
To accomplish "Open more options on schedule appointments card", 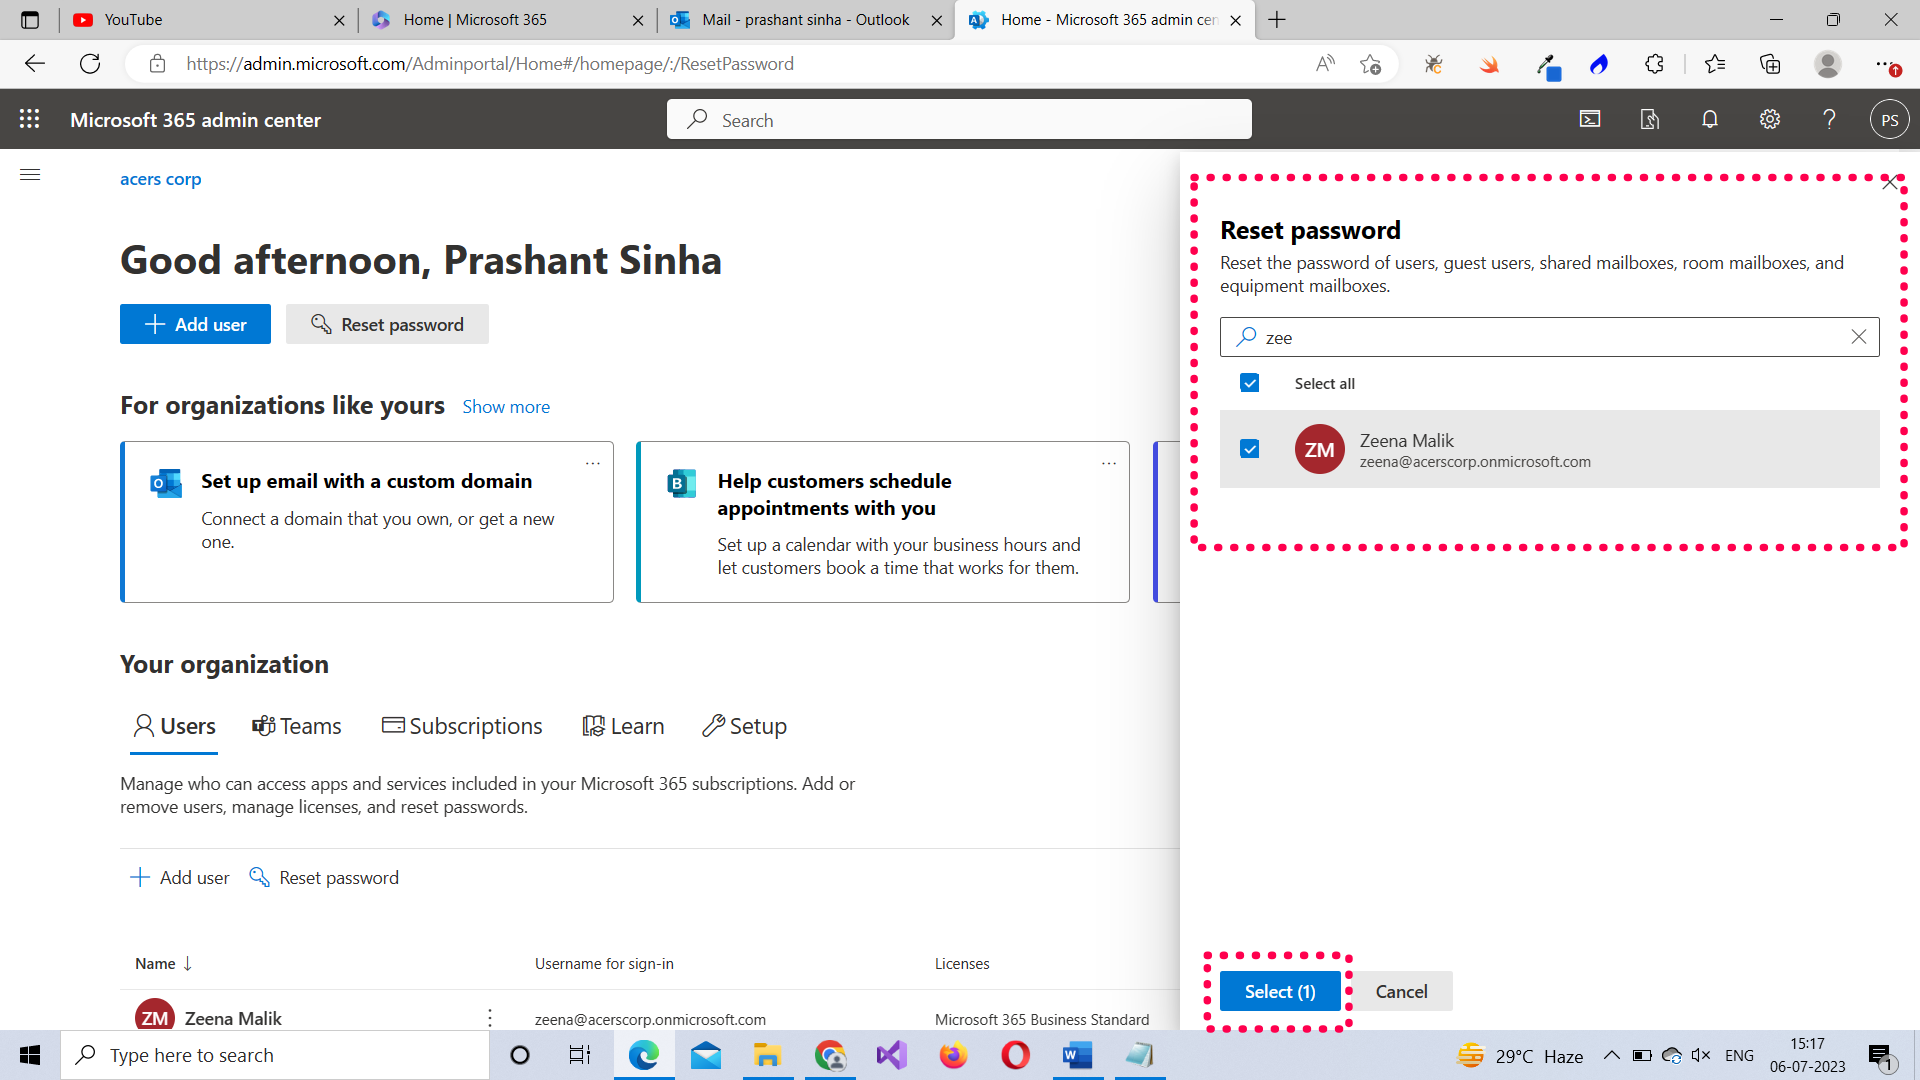I will pyautogui.click(x=1109, y=463).
